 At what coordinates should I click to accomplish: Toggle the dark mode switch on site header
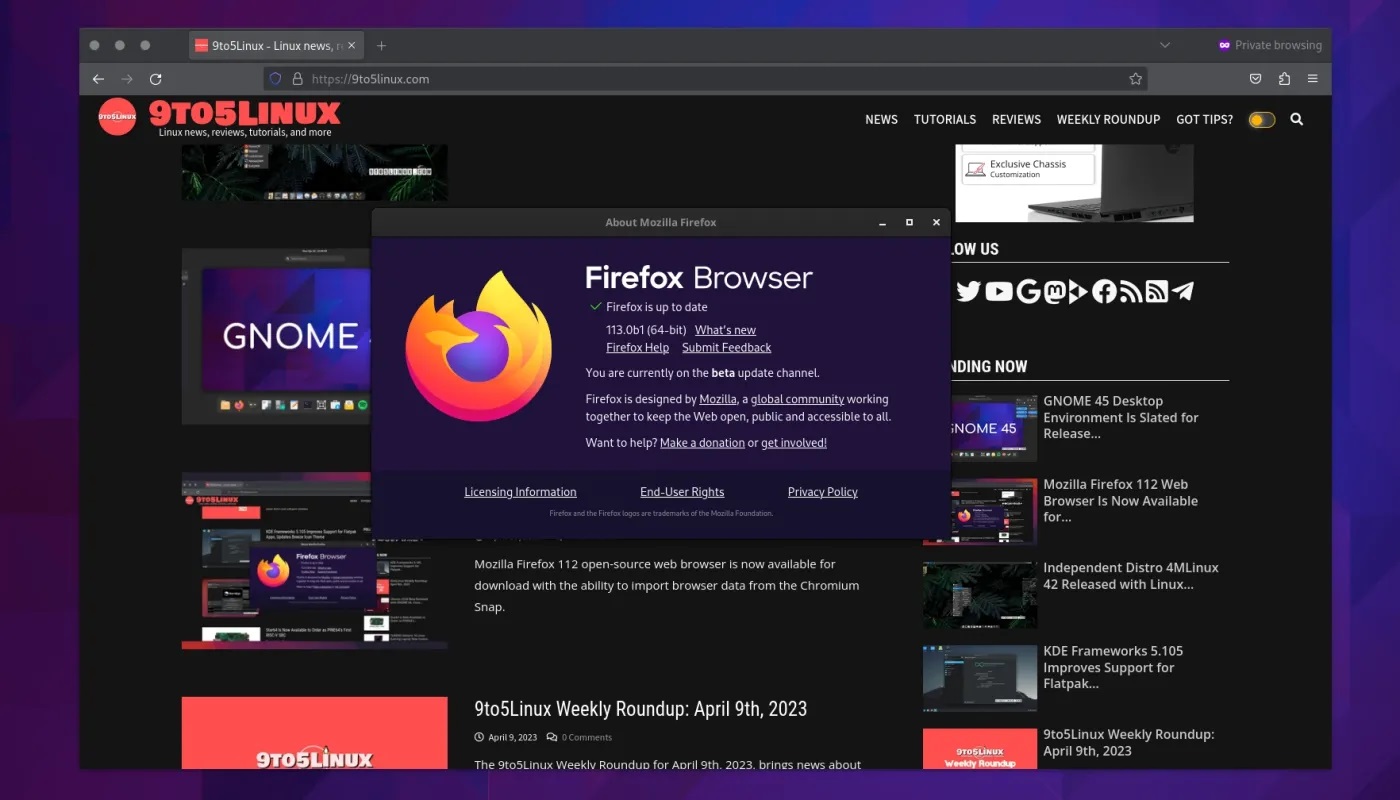[1262, 120]
